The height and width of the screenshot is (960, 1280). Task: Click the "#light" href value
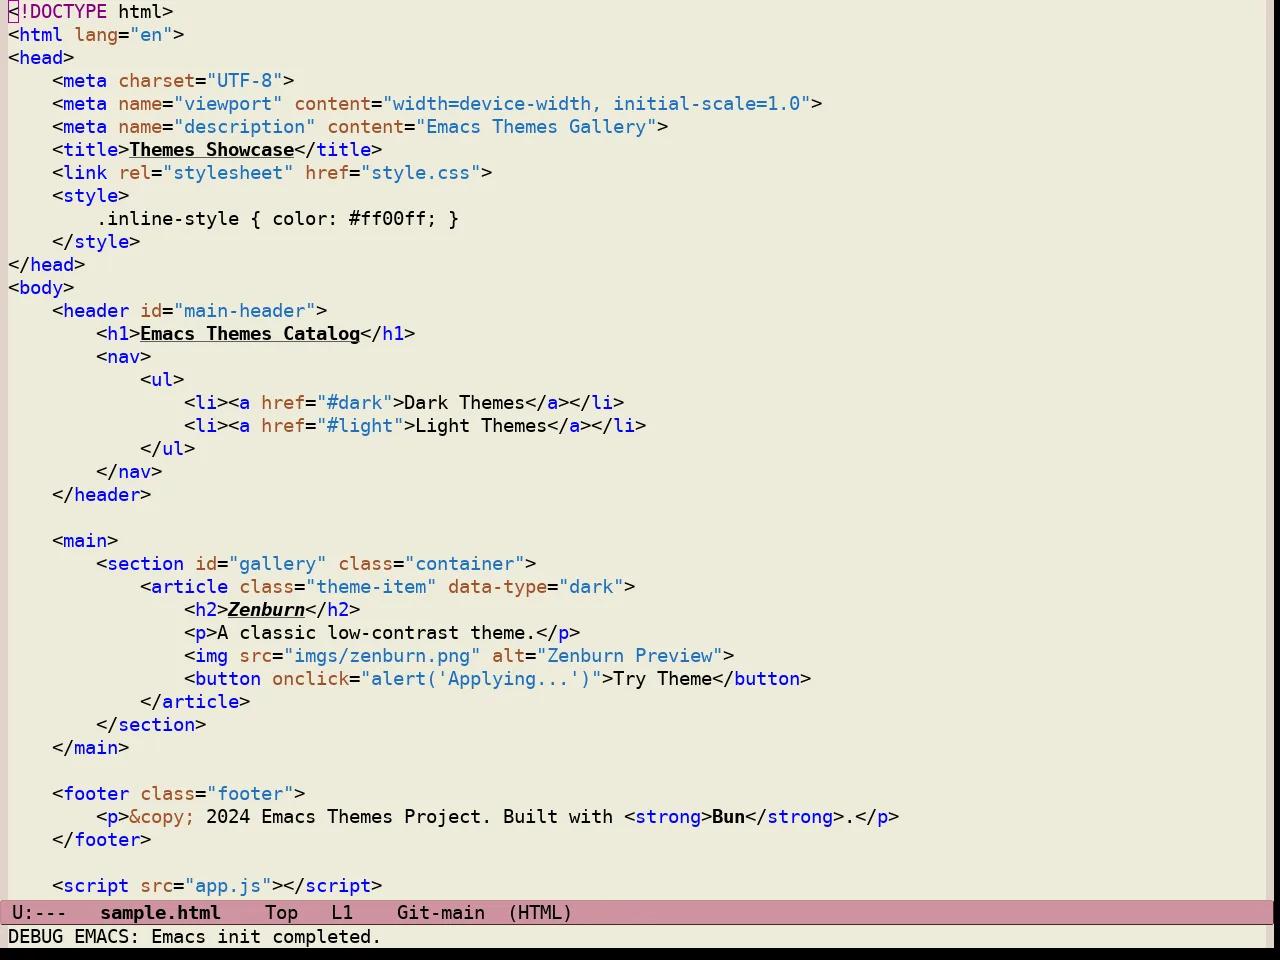tap(360, 426)
